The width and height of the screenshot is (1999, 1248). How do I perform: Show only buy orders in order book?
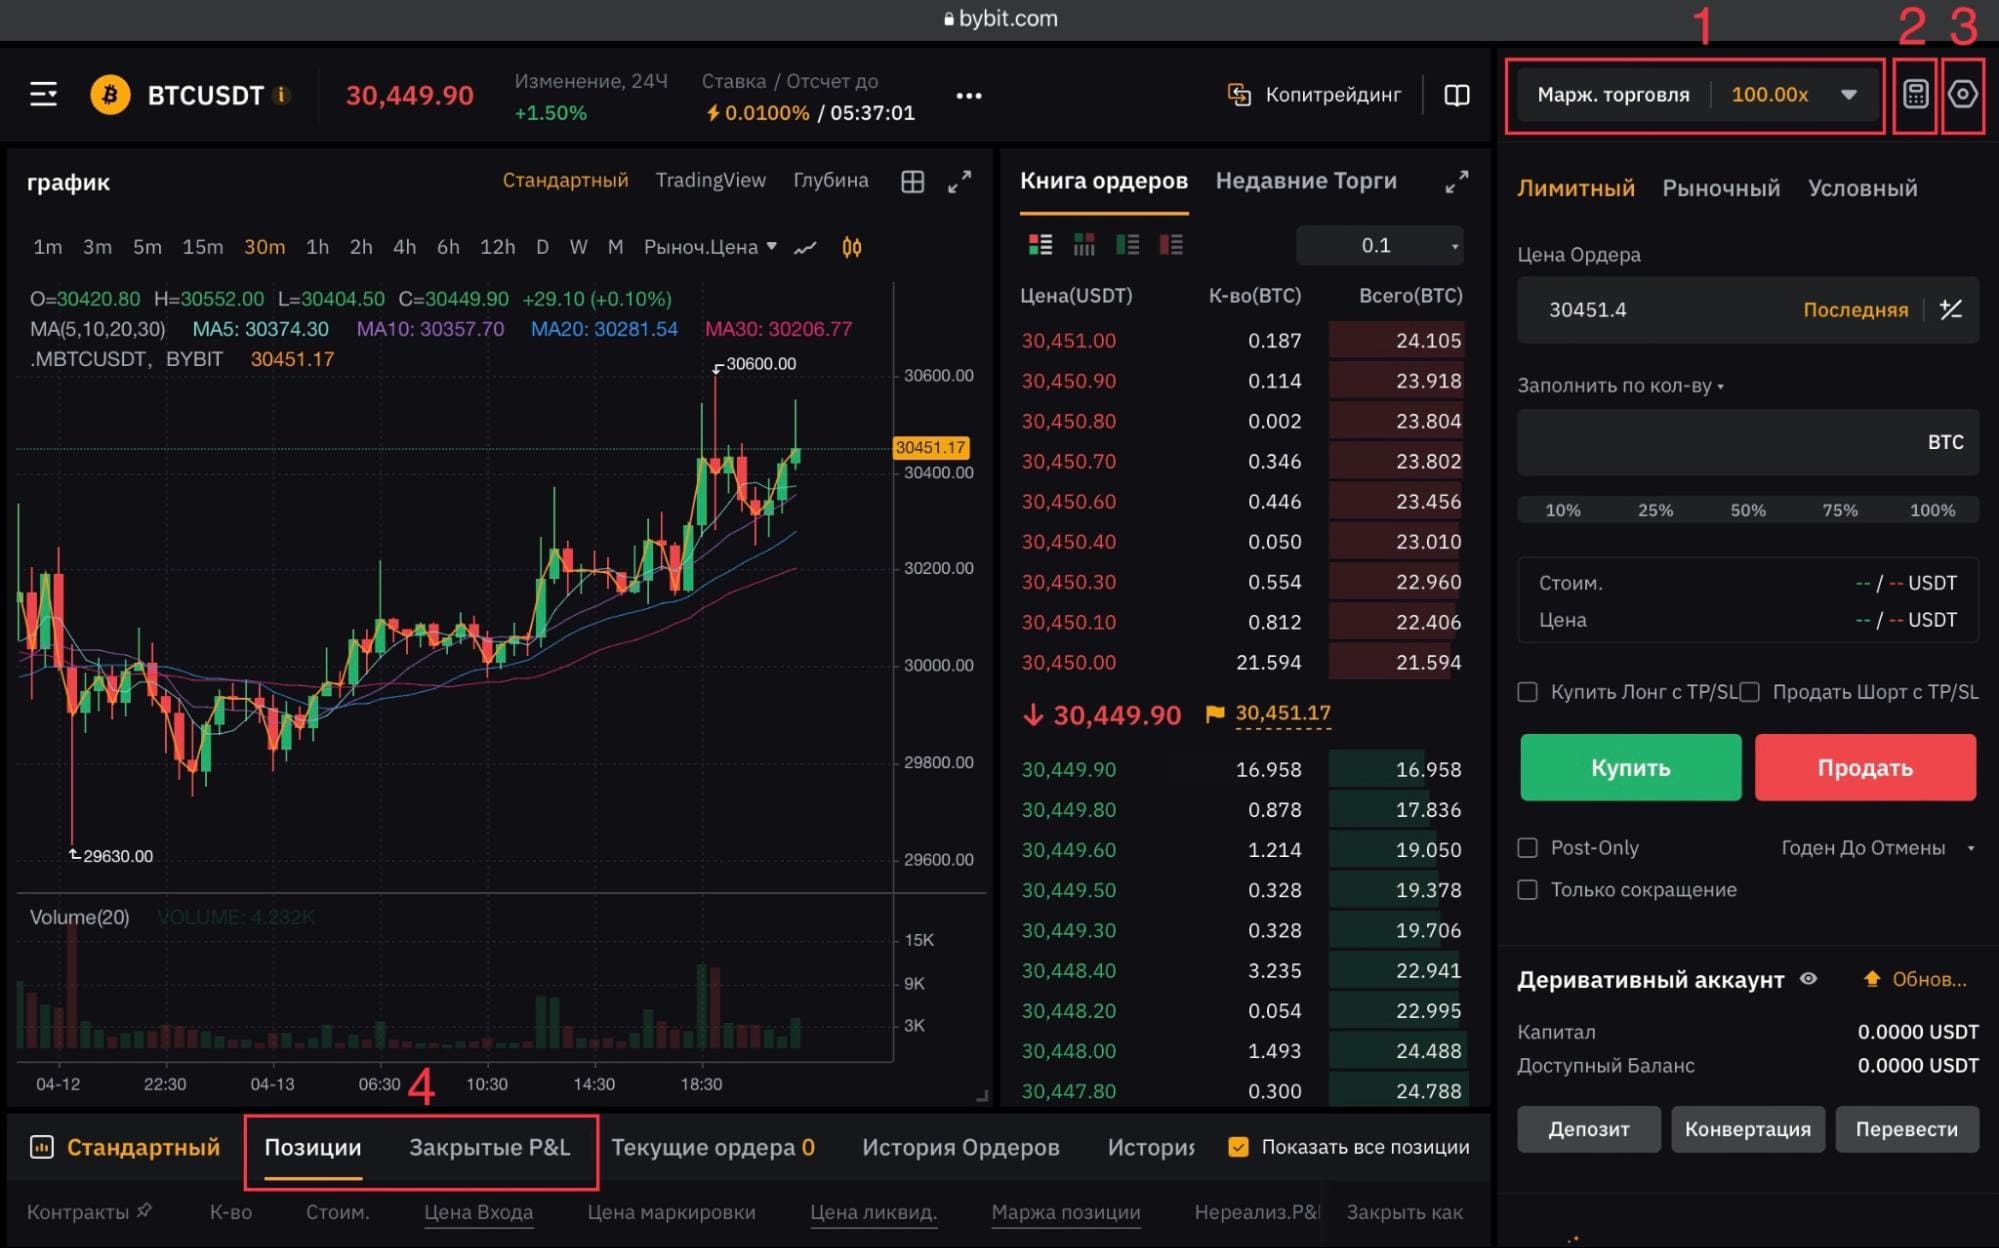tap(1127, 245)
